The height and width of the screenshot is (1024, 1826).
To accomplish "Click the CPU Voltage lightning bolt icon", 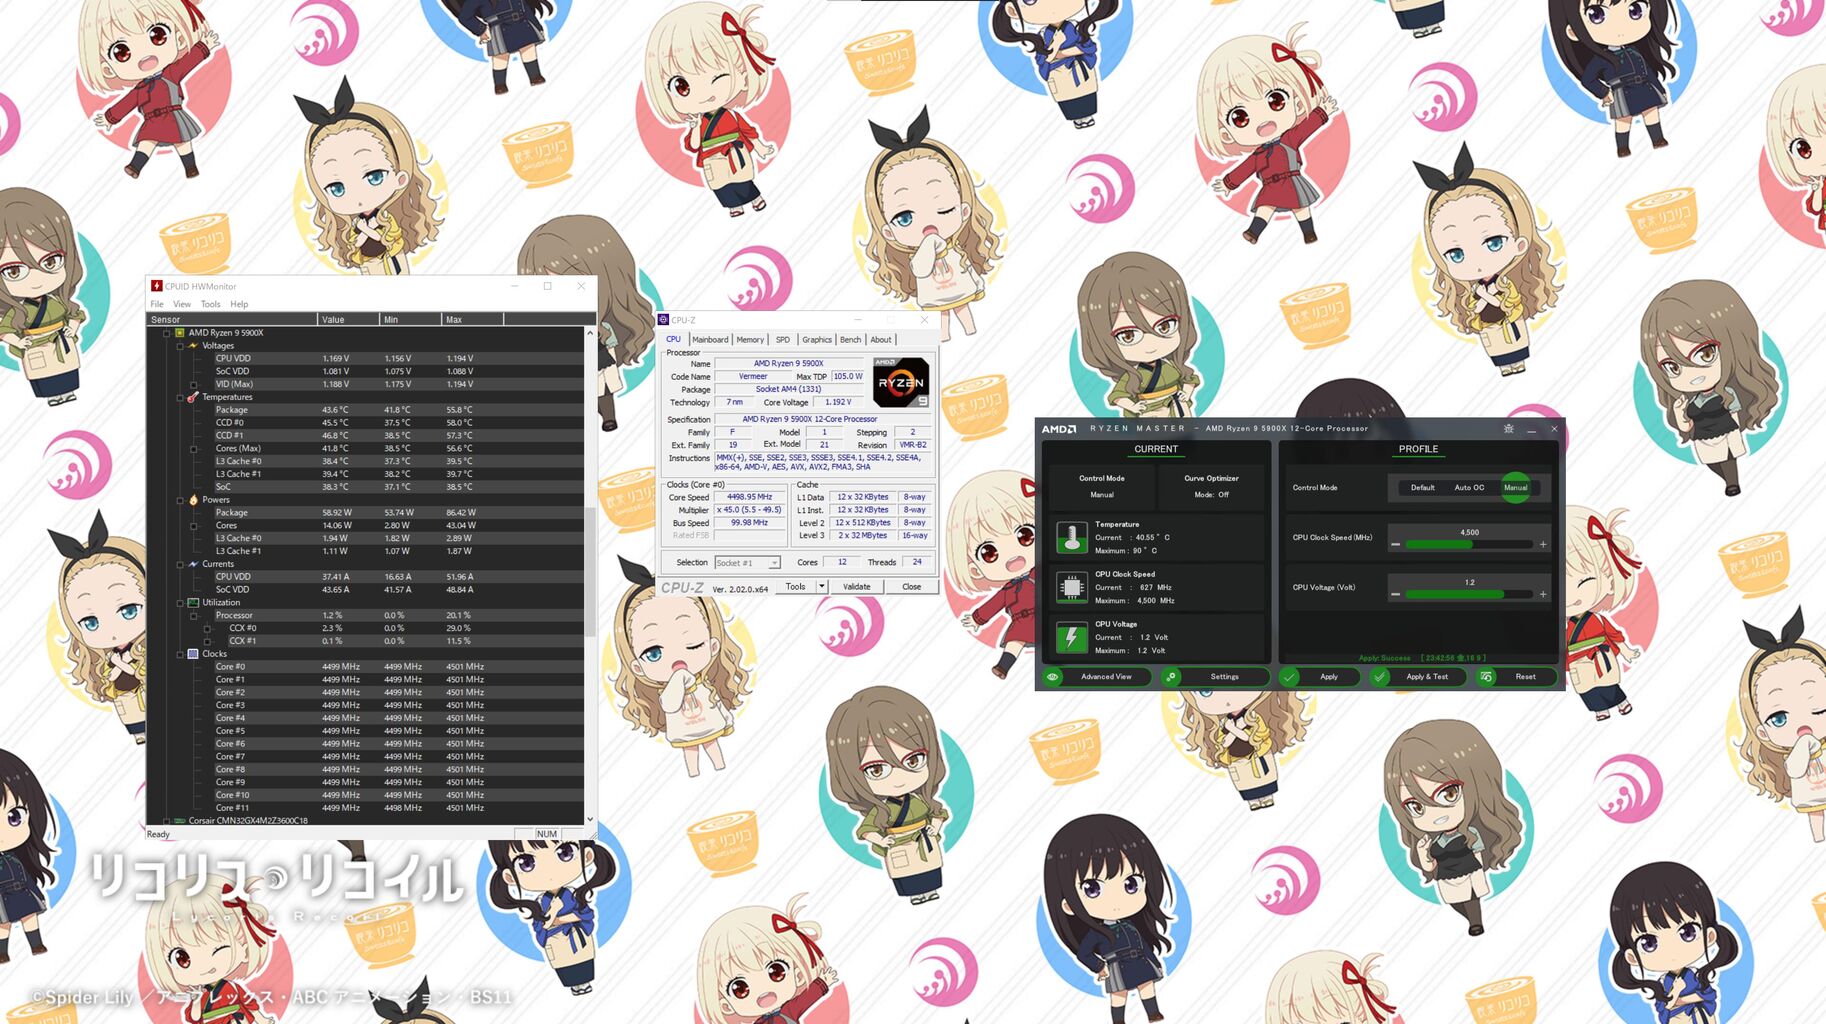I will [1071, 637].
